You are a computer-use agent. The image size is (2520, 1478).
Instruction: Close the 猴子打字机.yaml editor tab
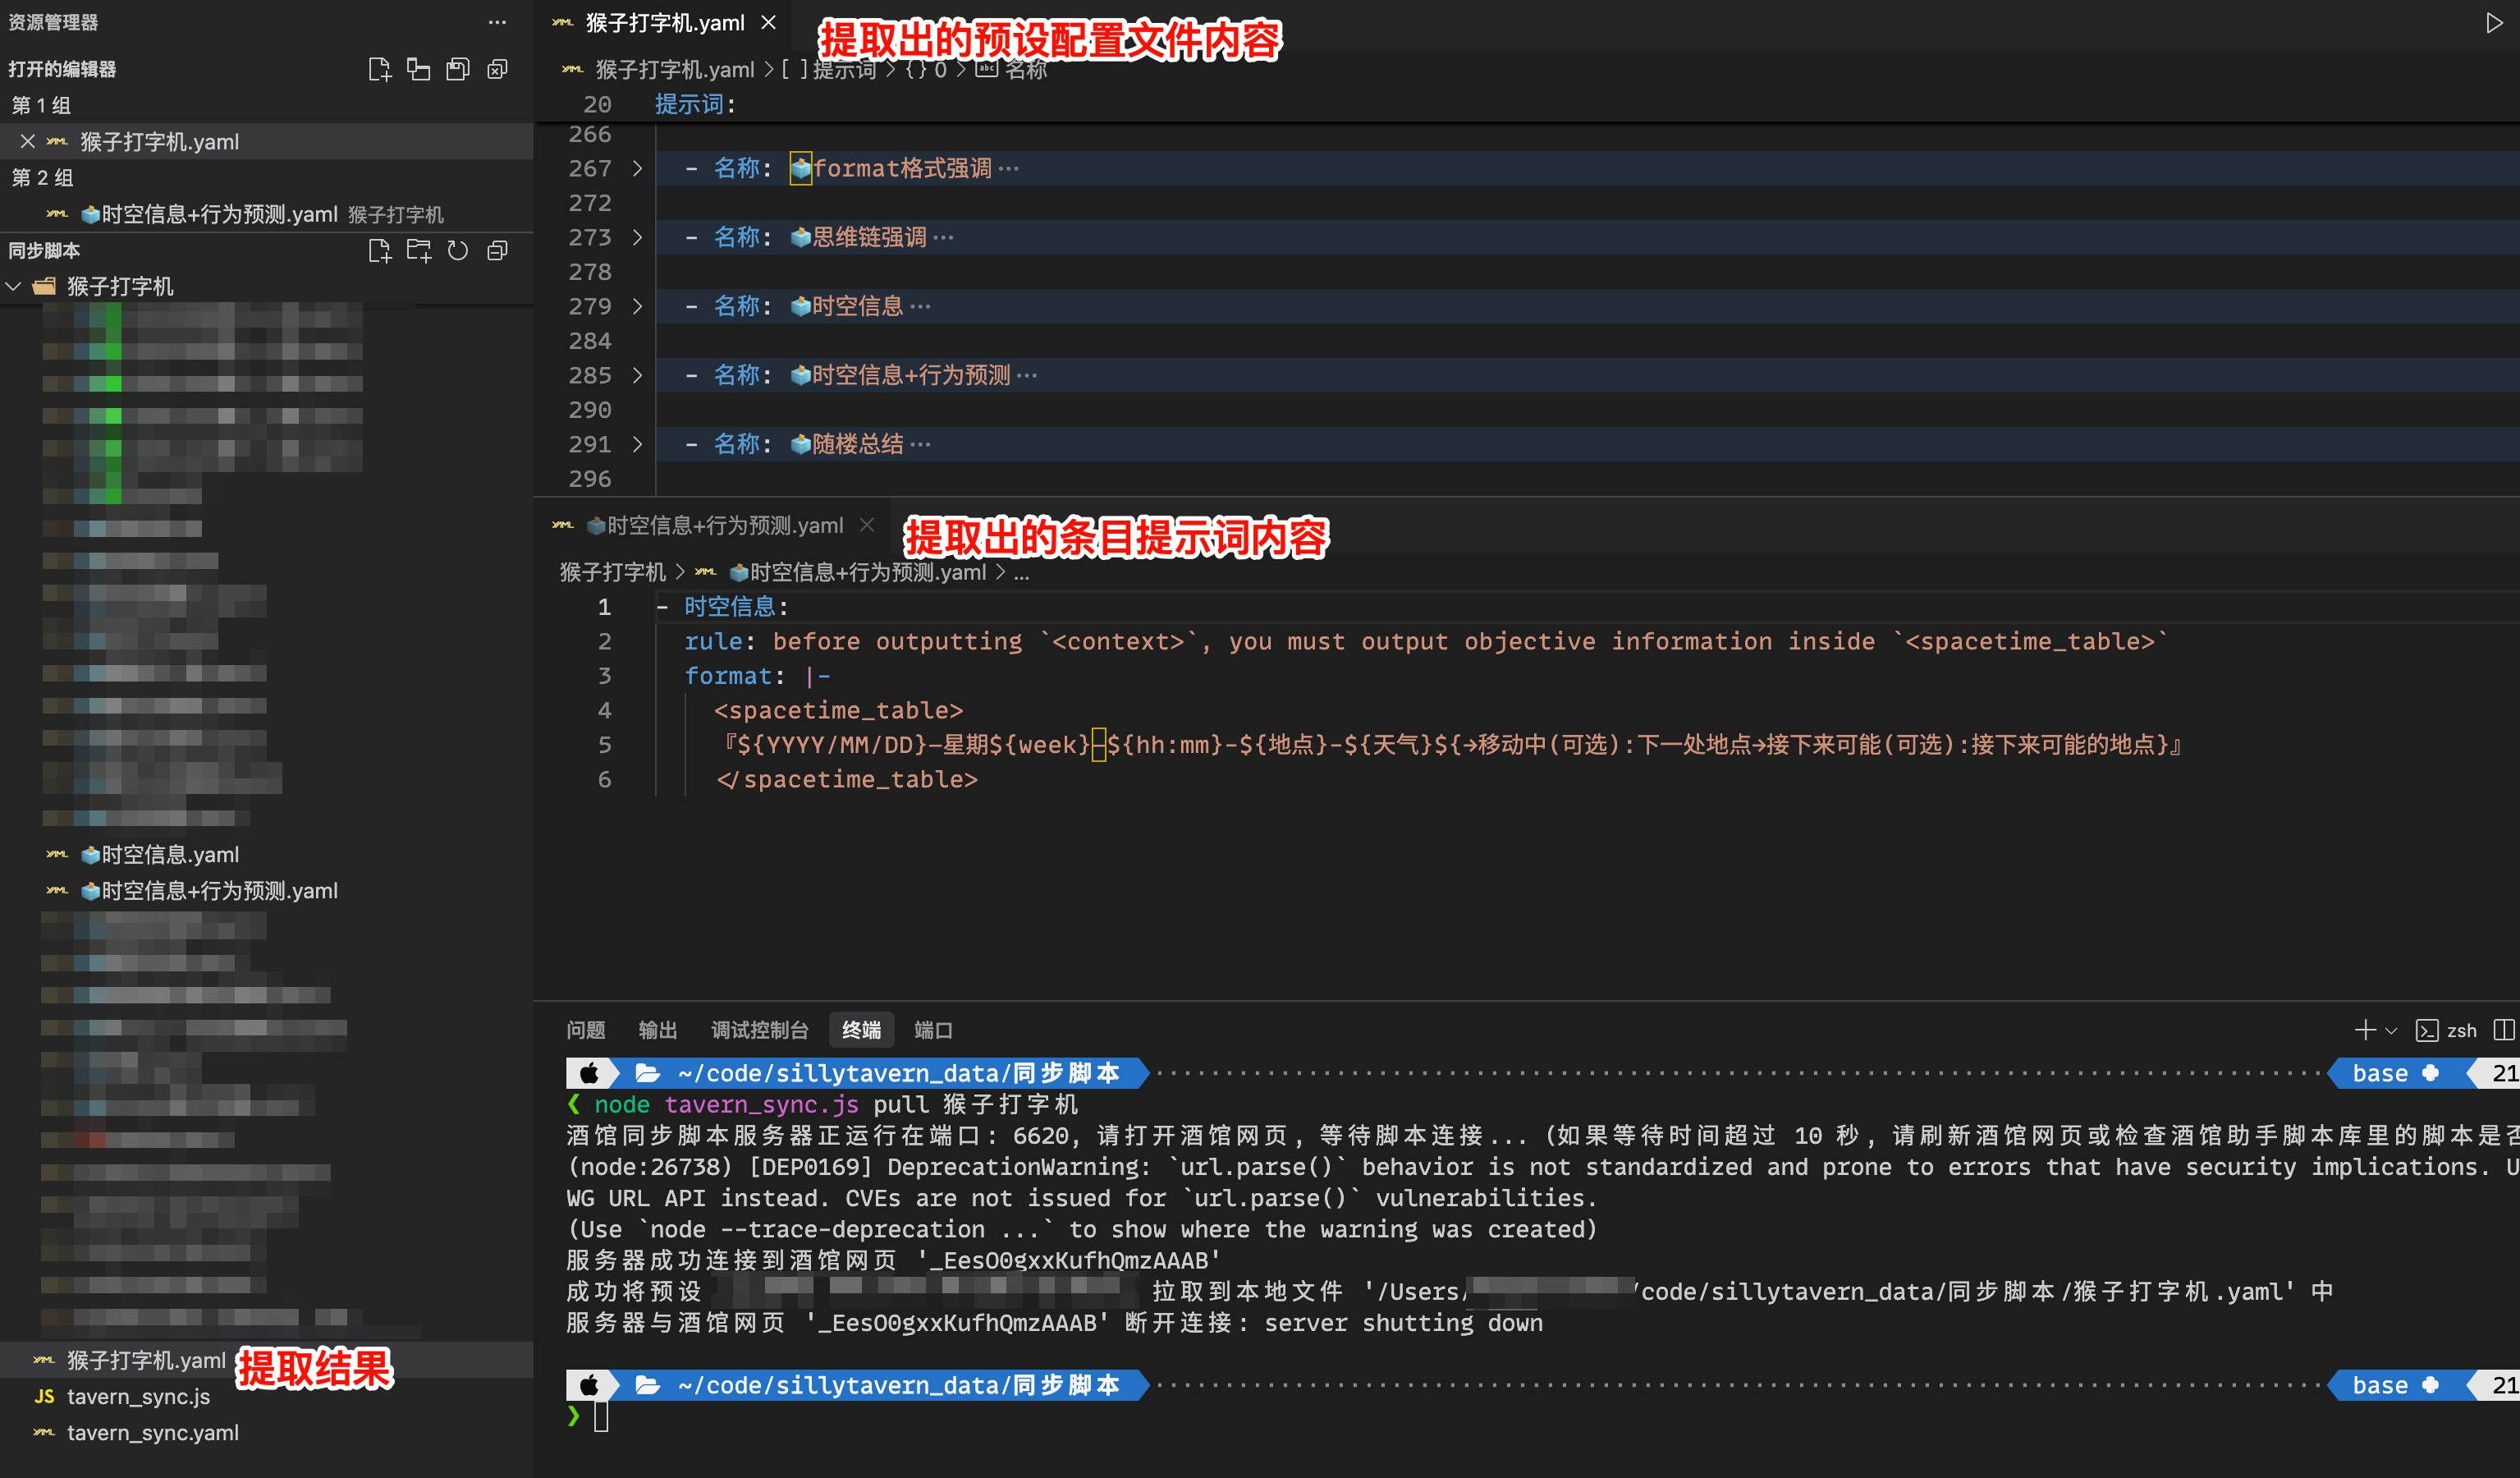768,22
